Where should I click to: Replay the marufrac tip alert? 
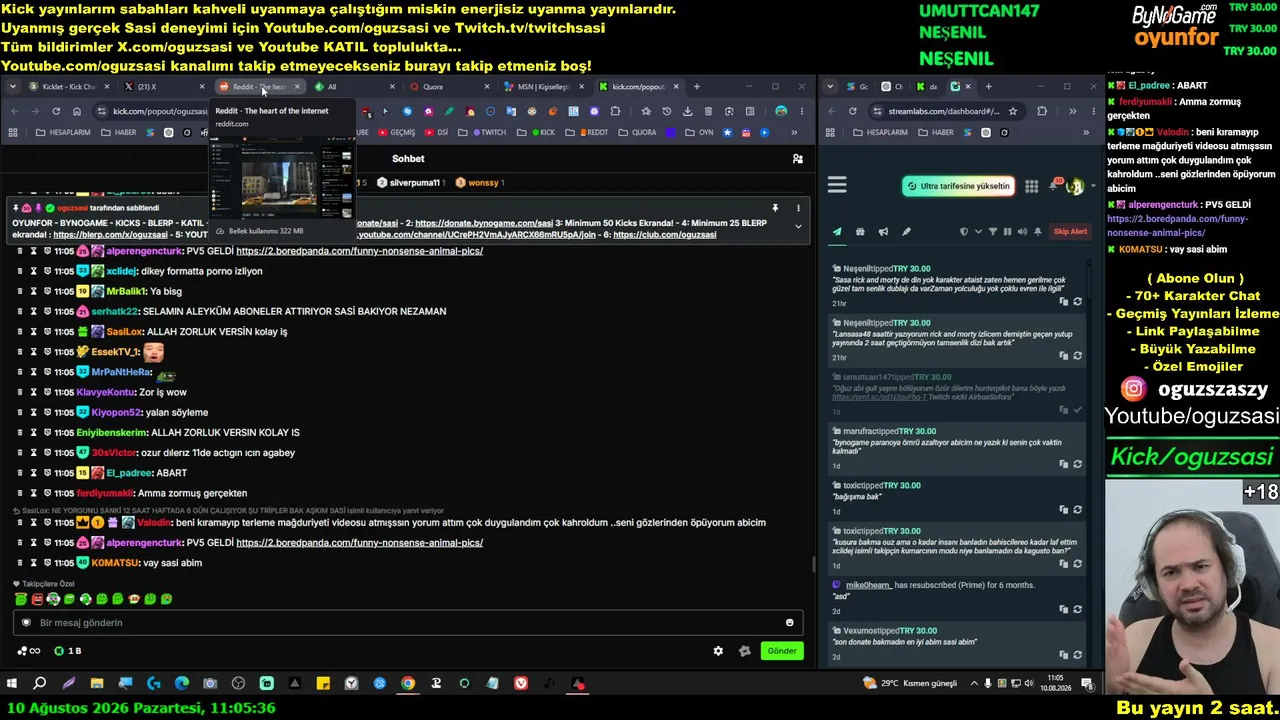coord(1077,464)
